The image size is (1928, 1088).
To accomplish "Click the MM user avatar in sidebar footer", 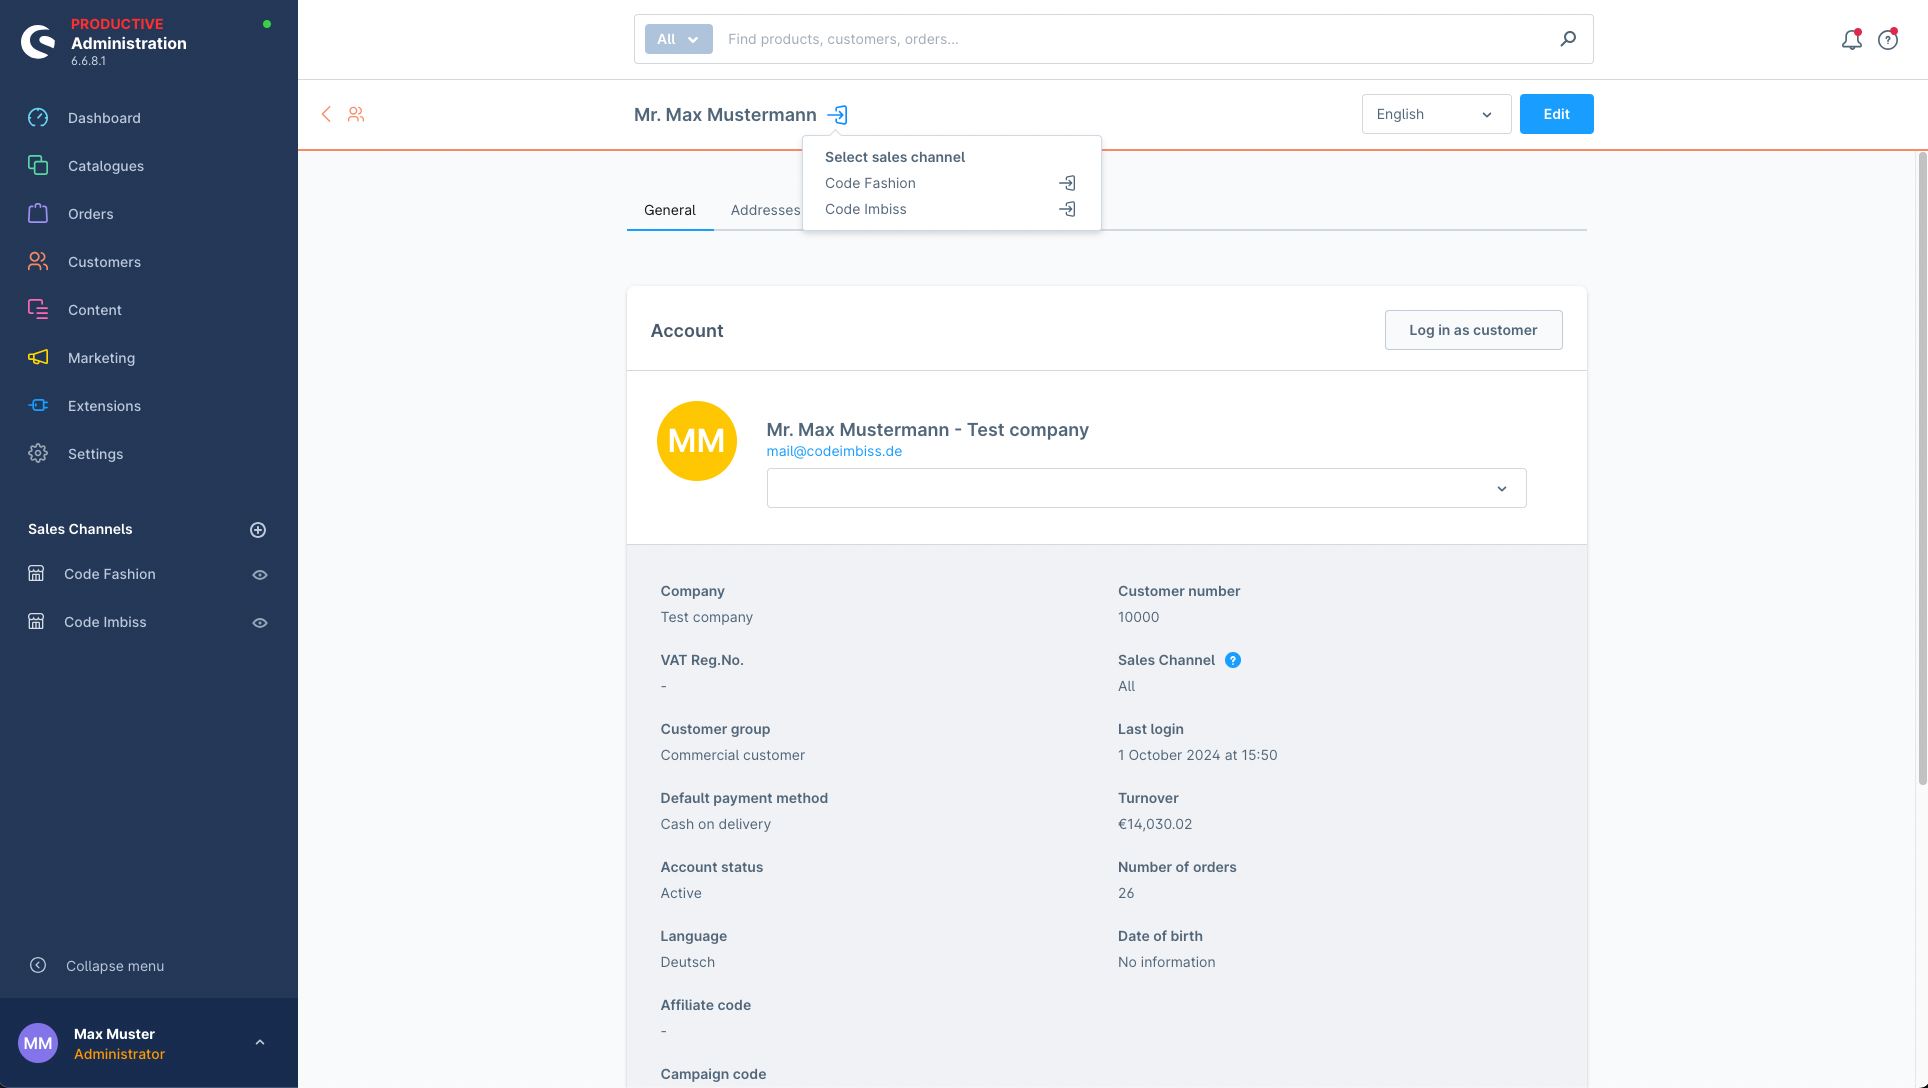I will (38, 1043).
